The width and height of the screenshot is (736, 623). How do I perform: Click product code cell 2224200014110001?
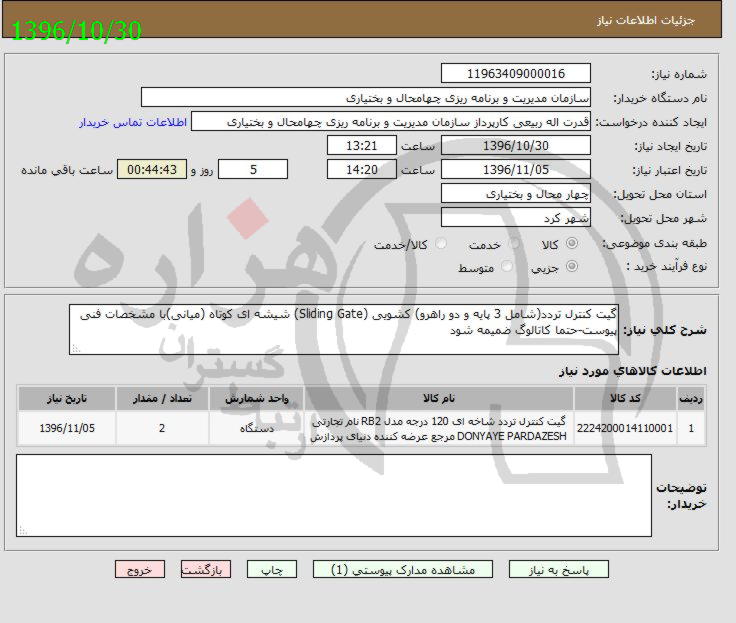point(625,428)
